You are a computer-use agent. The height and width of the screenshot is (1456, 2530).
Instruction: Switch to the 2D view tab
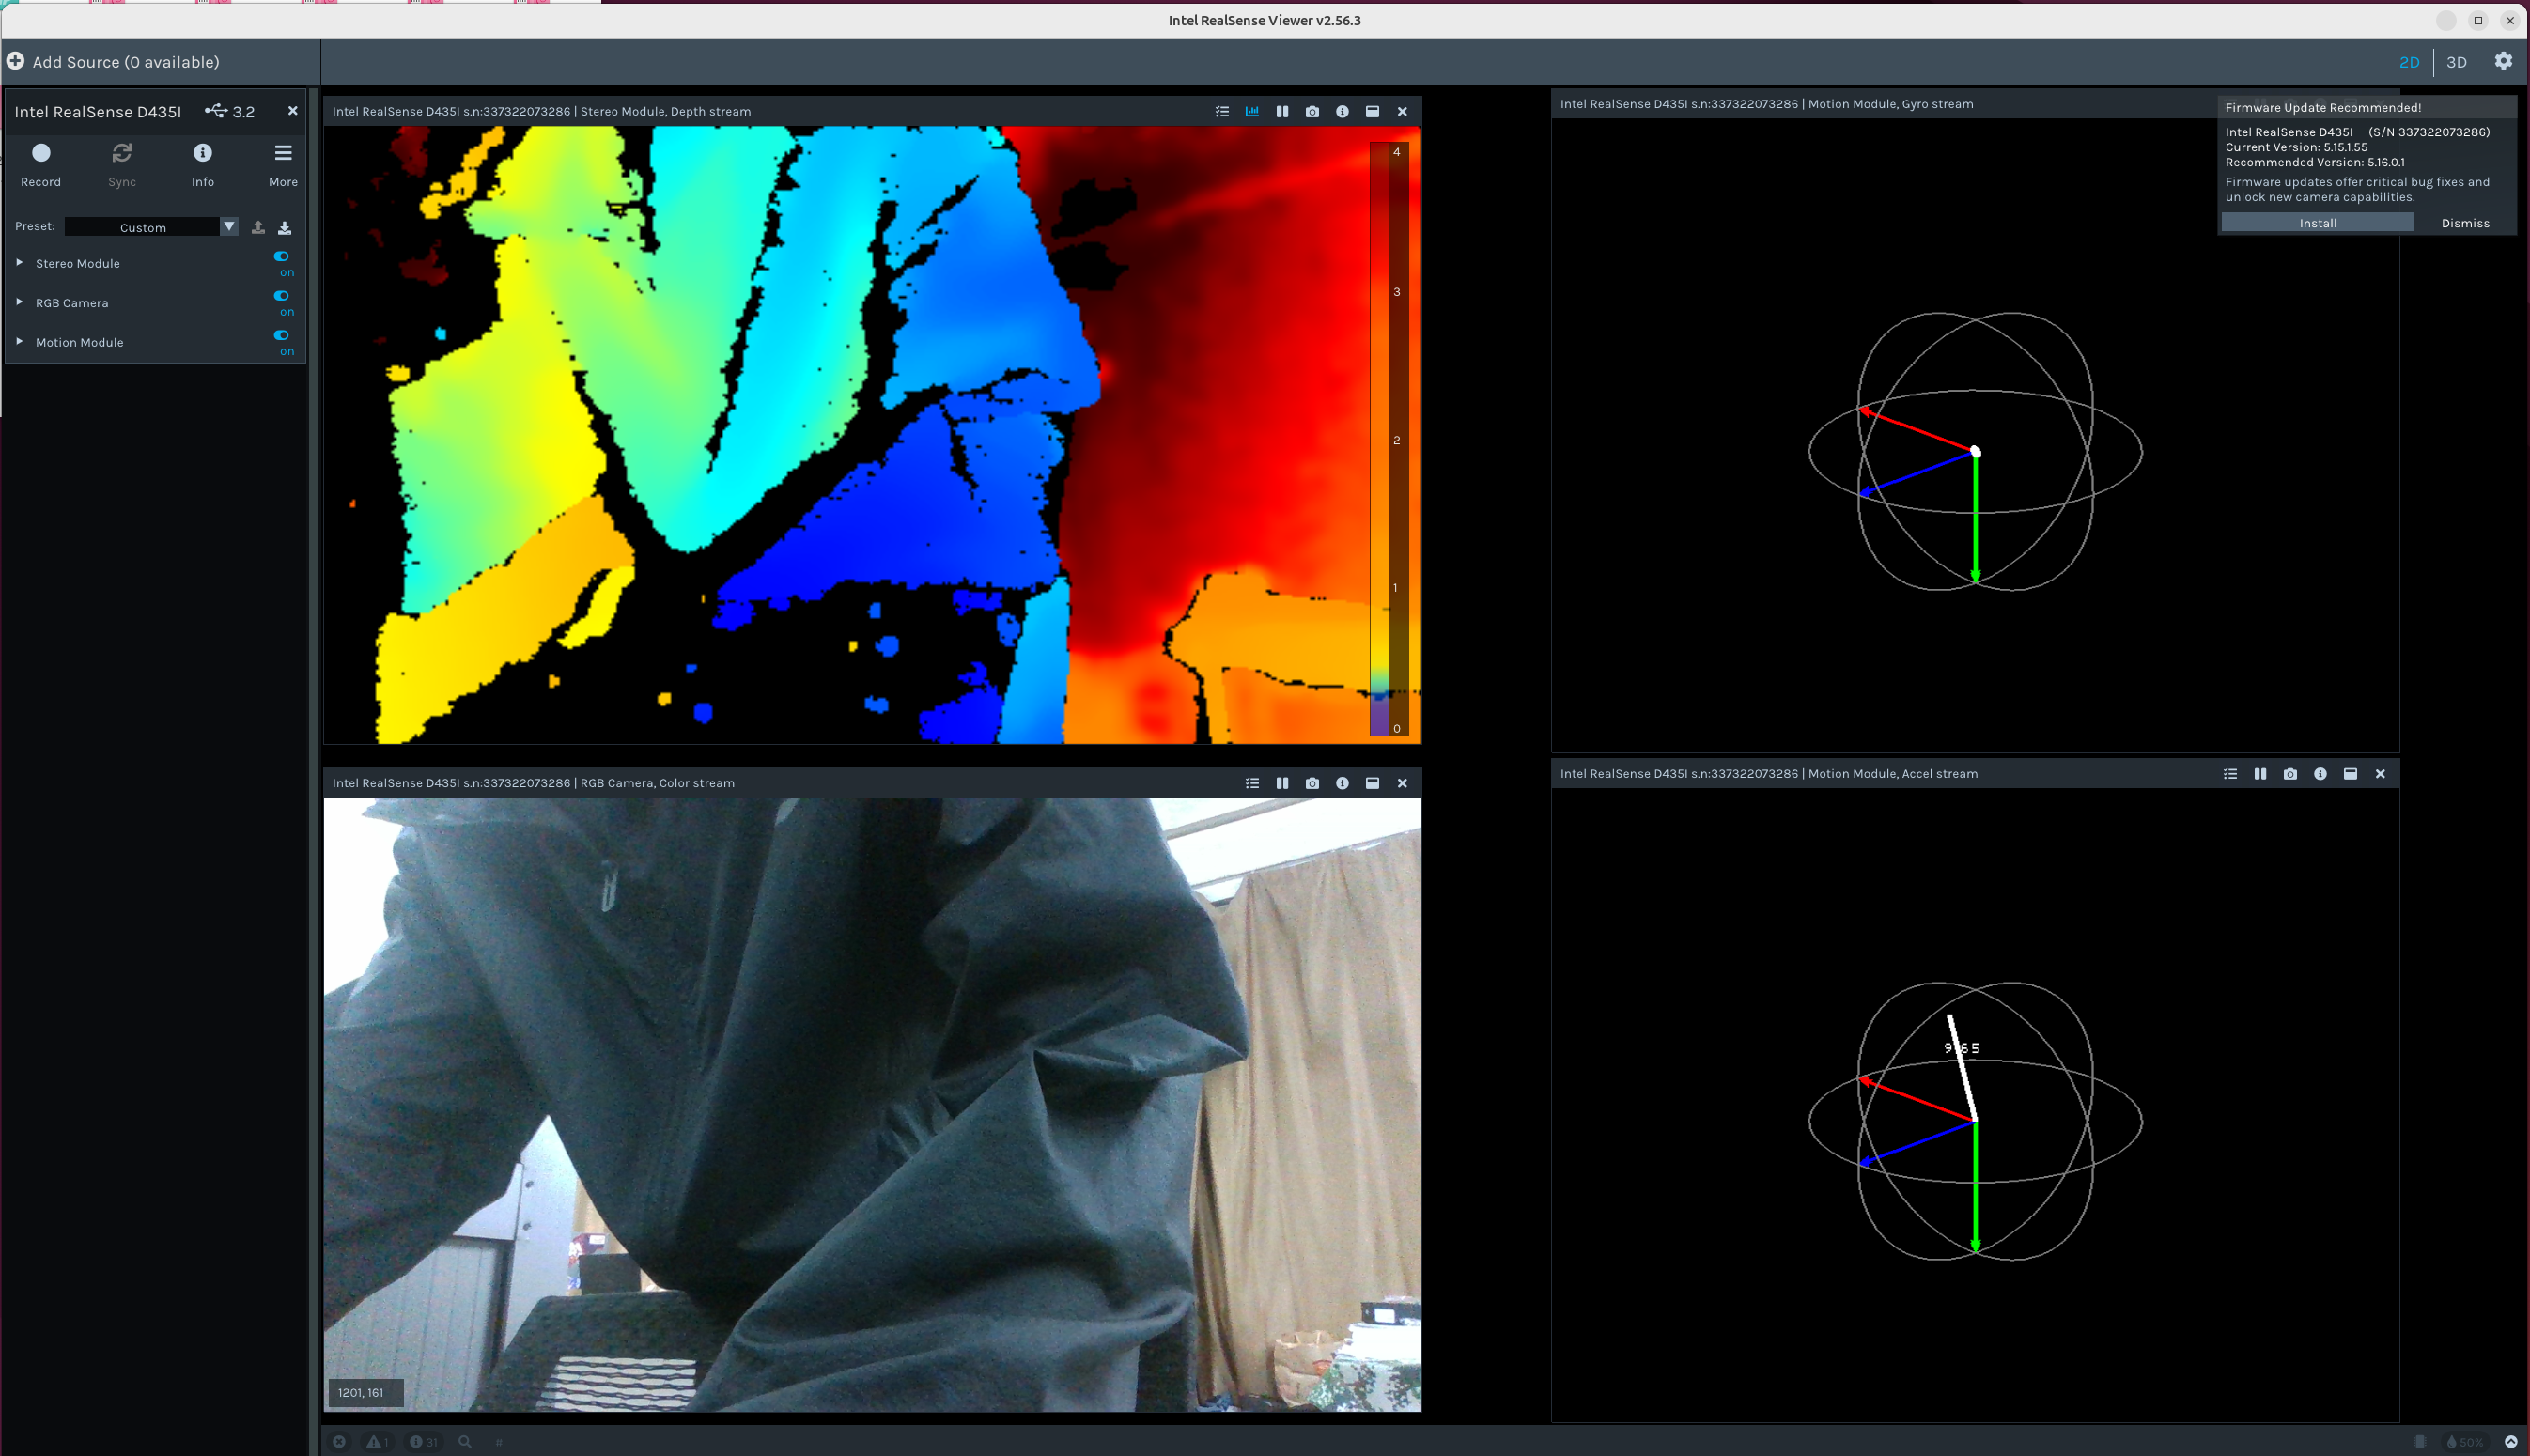2409,62
